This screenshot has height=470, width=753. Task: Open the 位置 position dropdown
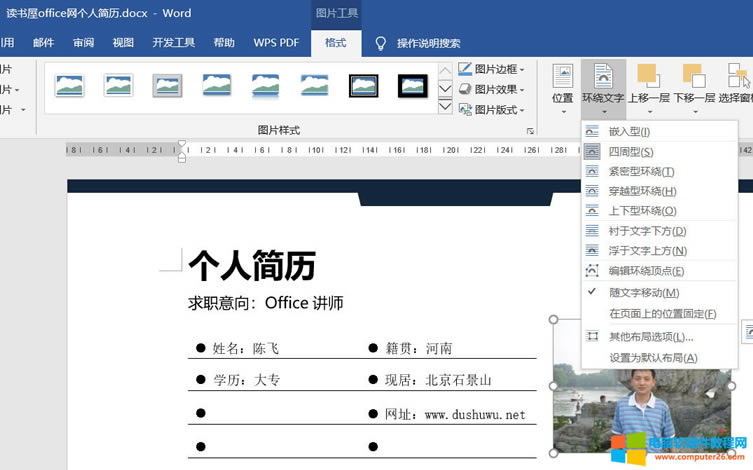pyautogui.click(x=562, y=84)
